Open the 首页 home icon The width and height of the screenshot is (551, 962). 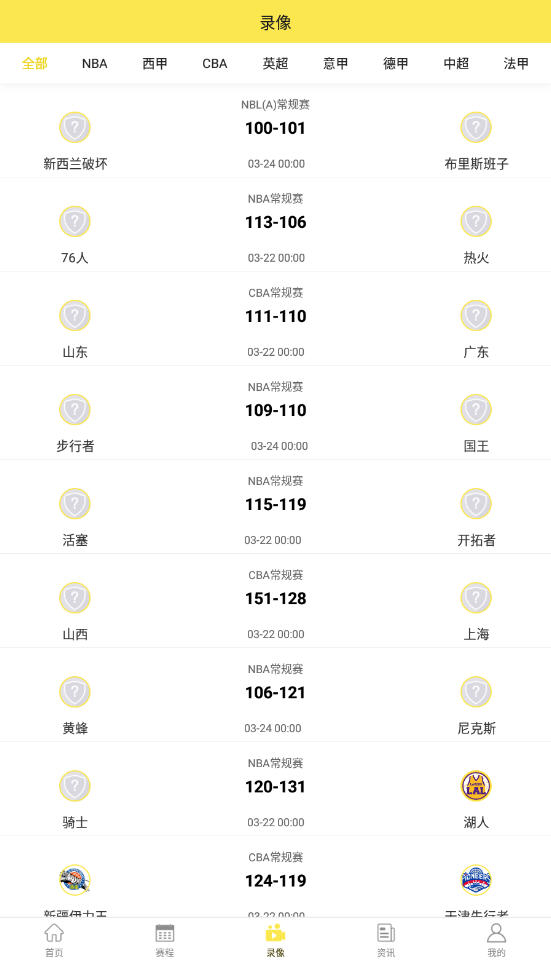pos(54,933)
